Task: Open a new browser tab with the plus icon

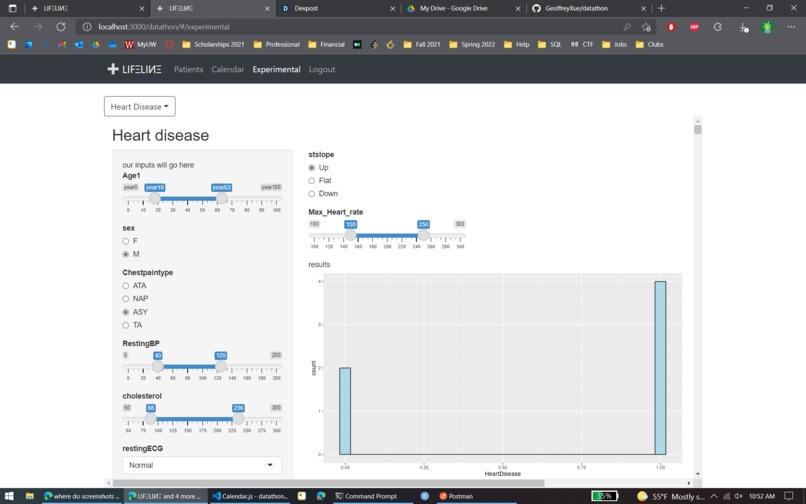Action: tap(661, 8)
